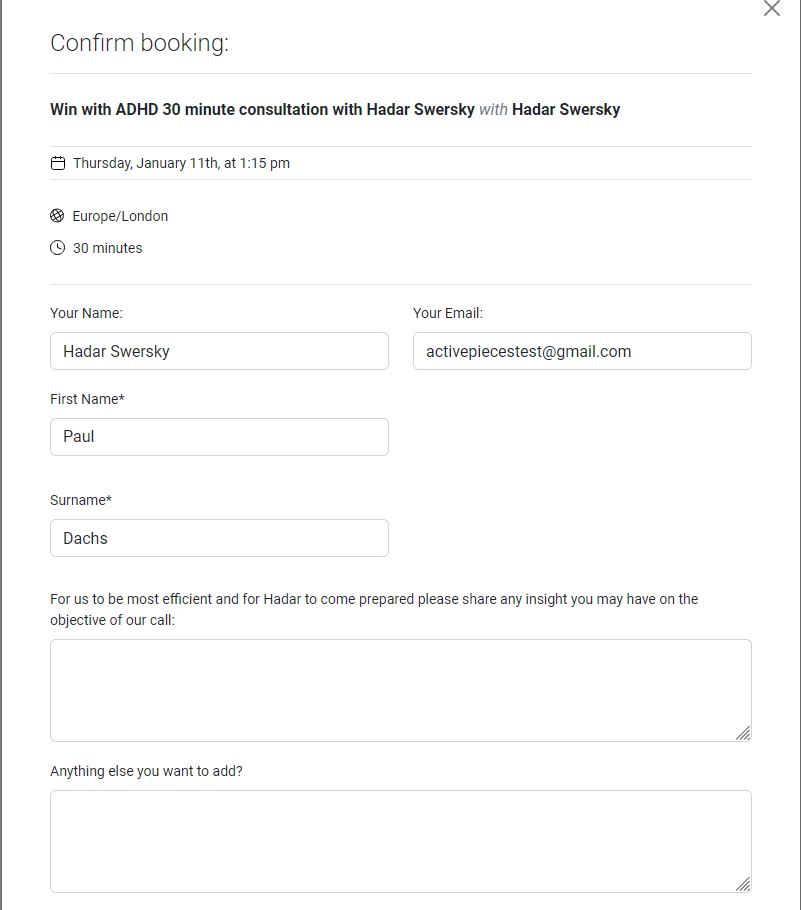
Task: Click the resize handle of the last textarea
Action: [x=743, y=884]
